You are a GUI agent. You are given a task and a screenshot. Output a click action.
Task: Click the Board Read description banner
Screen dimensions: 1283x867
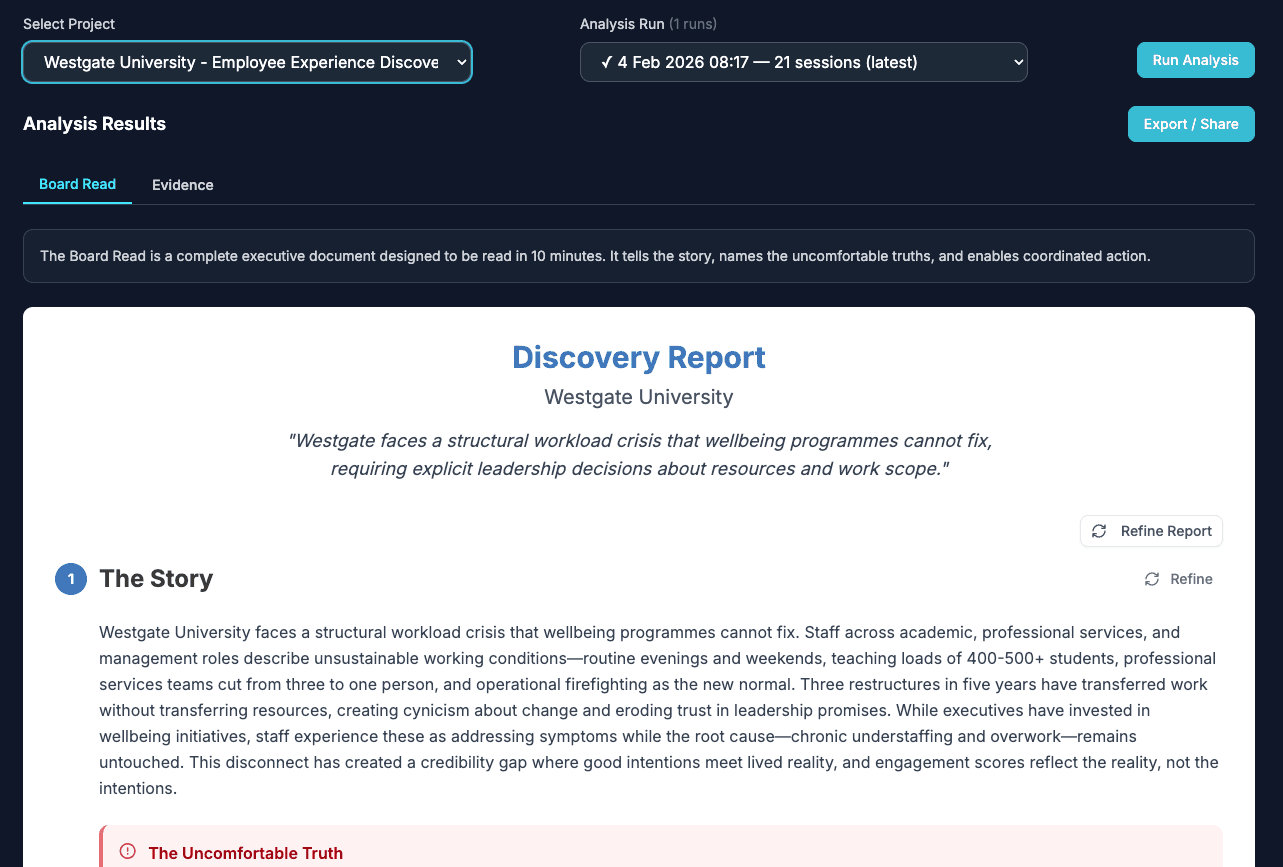(x=638, y=256)
